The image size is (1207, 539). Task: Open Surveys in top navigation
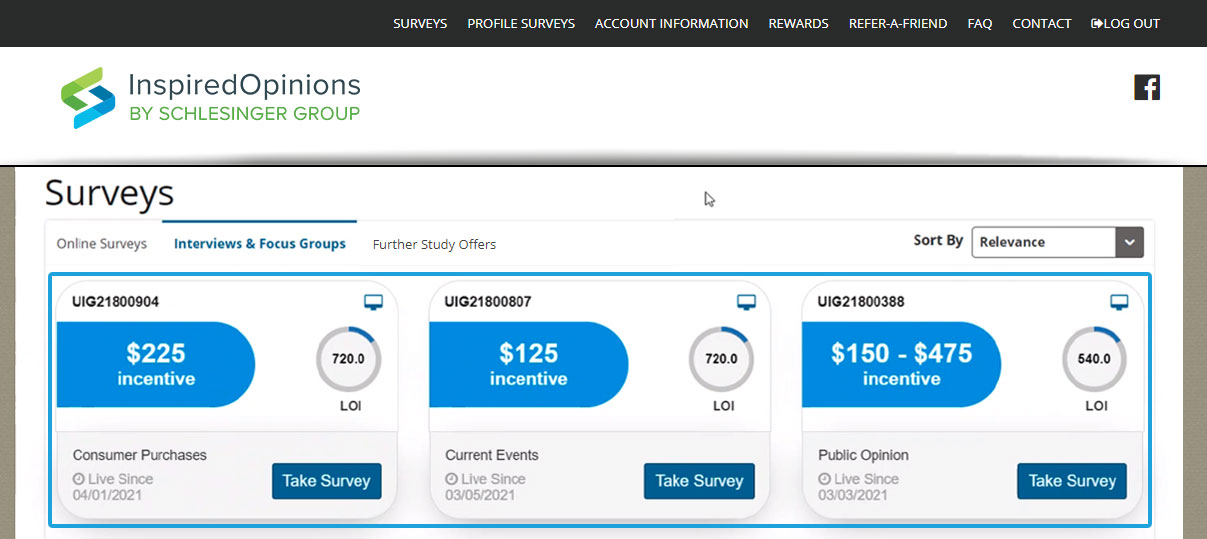(420, 23)
